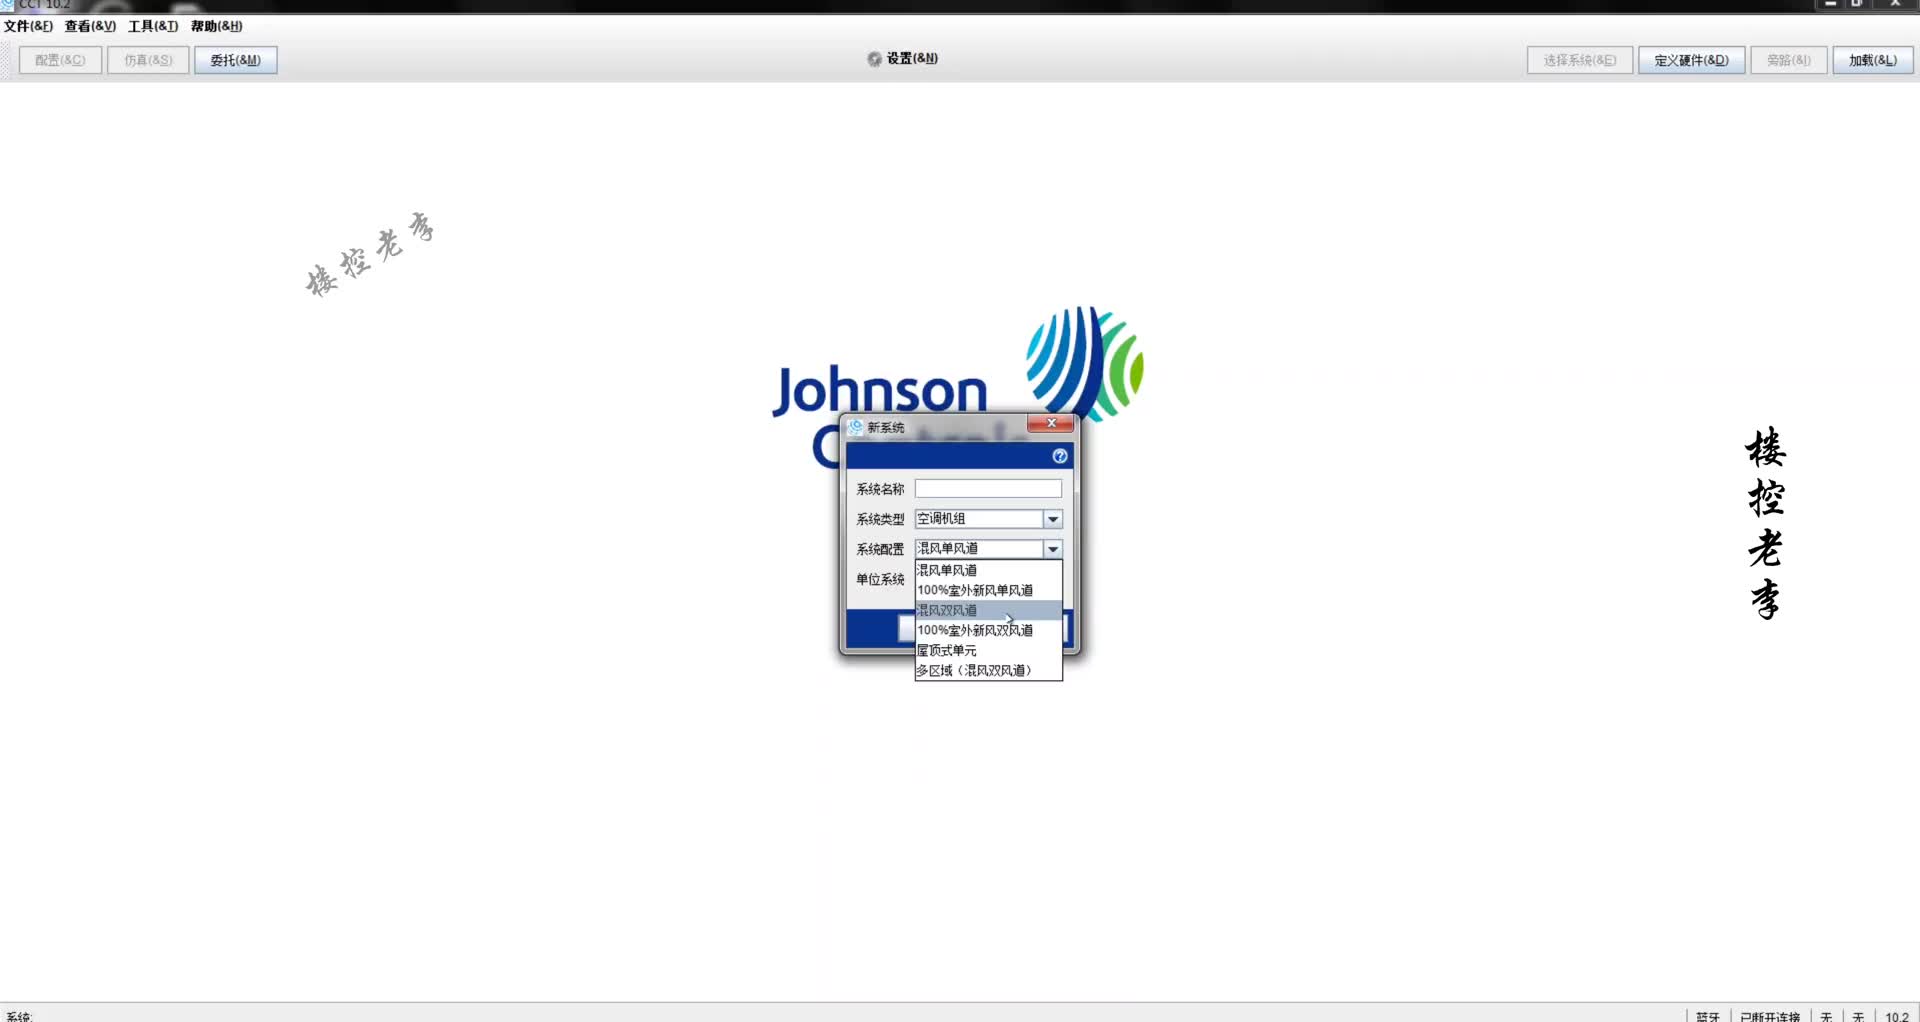Open the 文件 menu
The width and height of the screenshot is (1920, 1022).
click(28, 26)
